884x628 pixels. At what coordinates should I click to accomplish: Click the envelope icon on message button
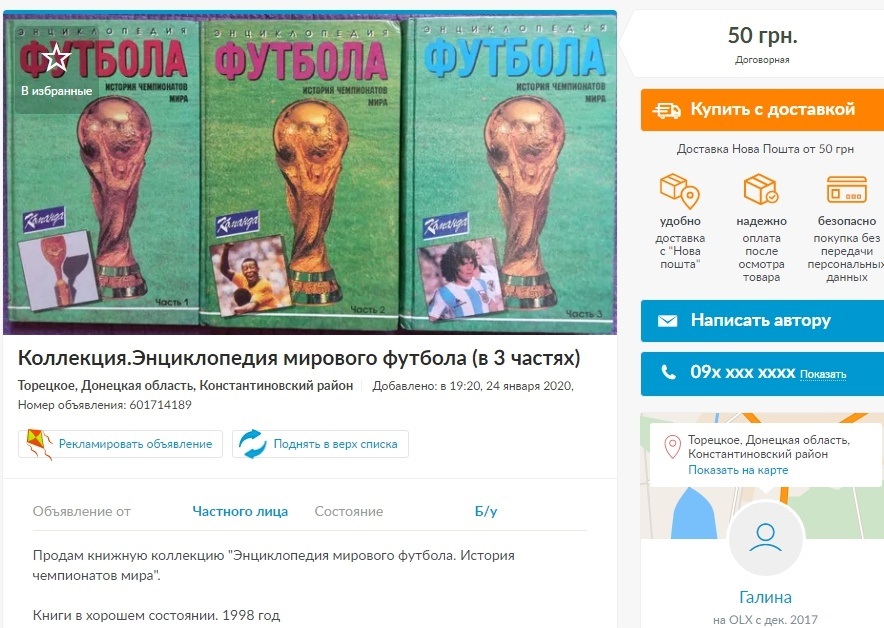668,321
